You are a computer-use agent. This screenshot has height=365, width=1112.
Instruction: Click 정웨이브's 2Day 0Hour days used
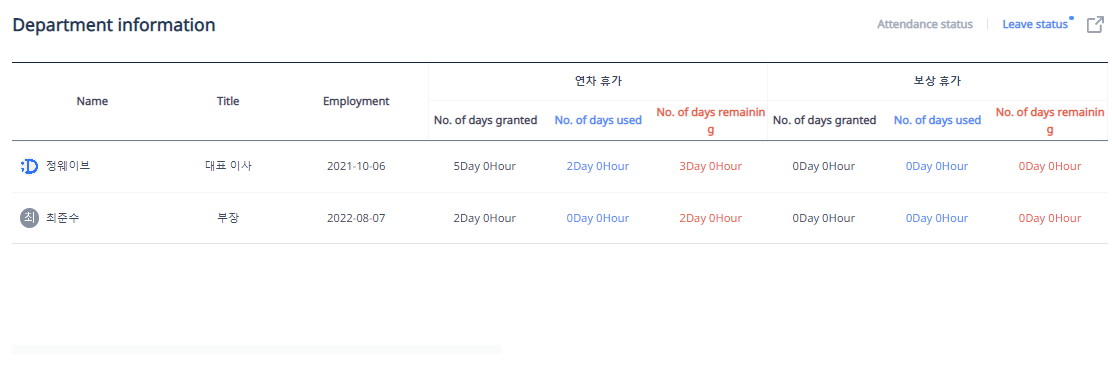tap(598, 167)
